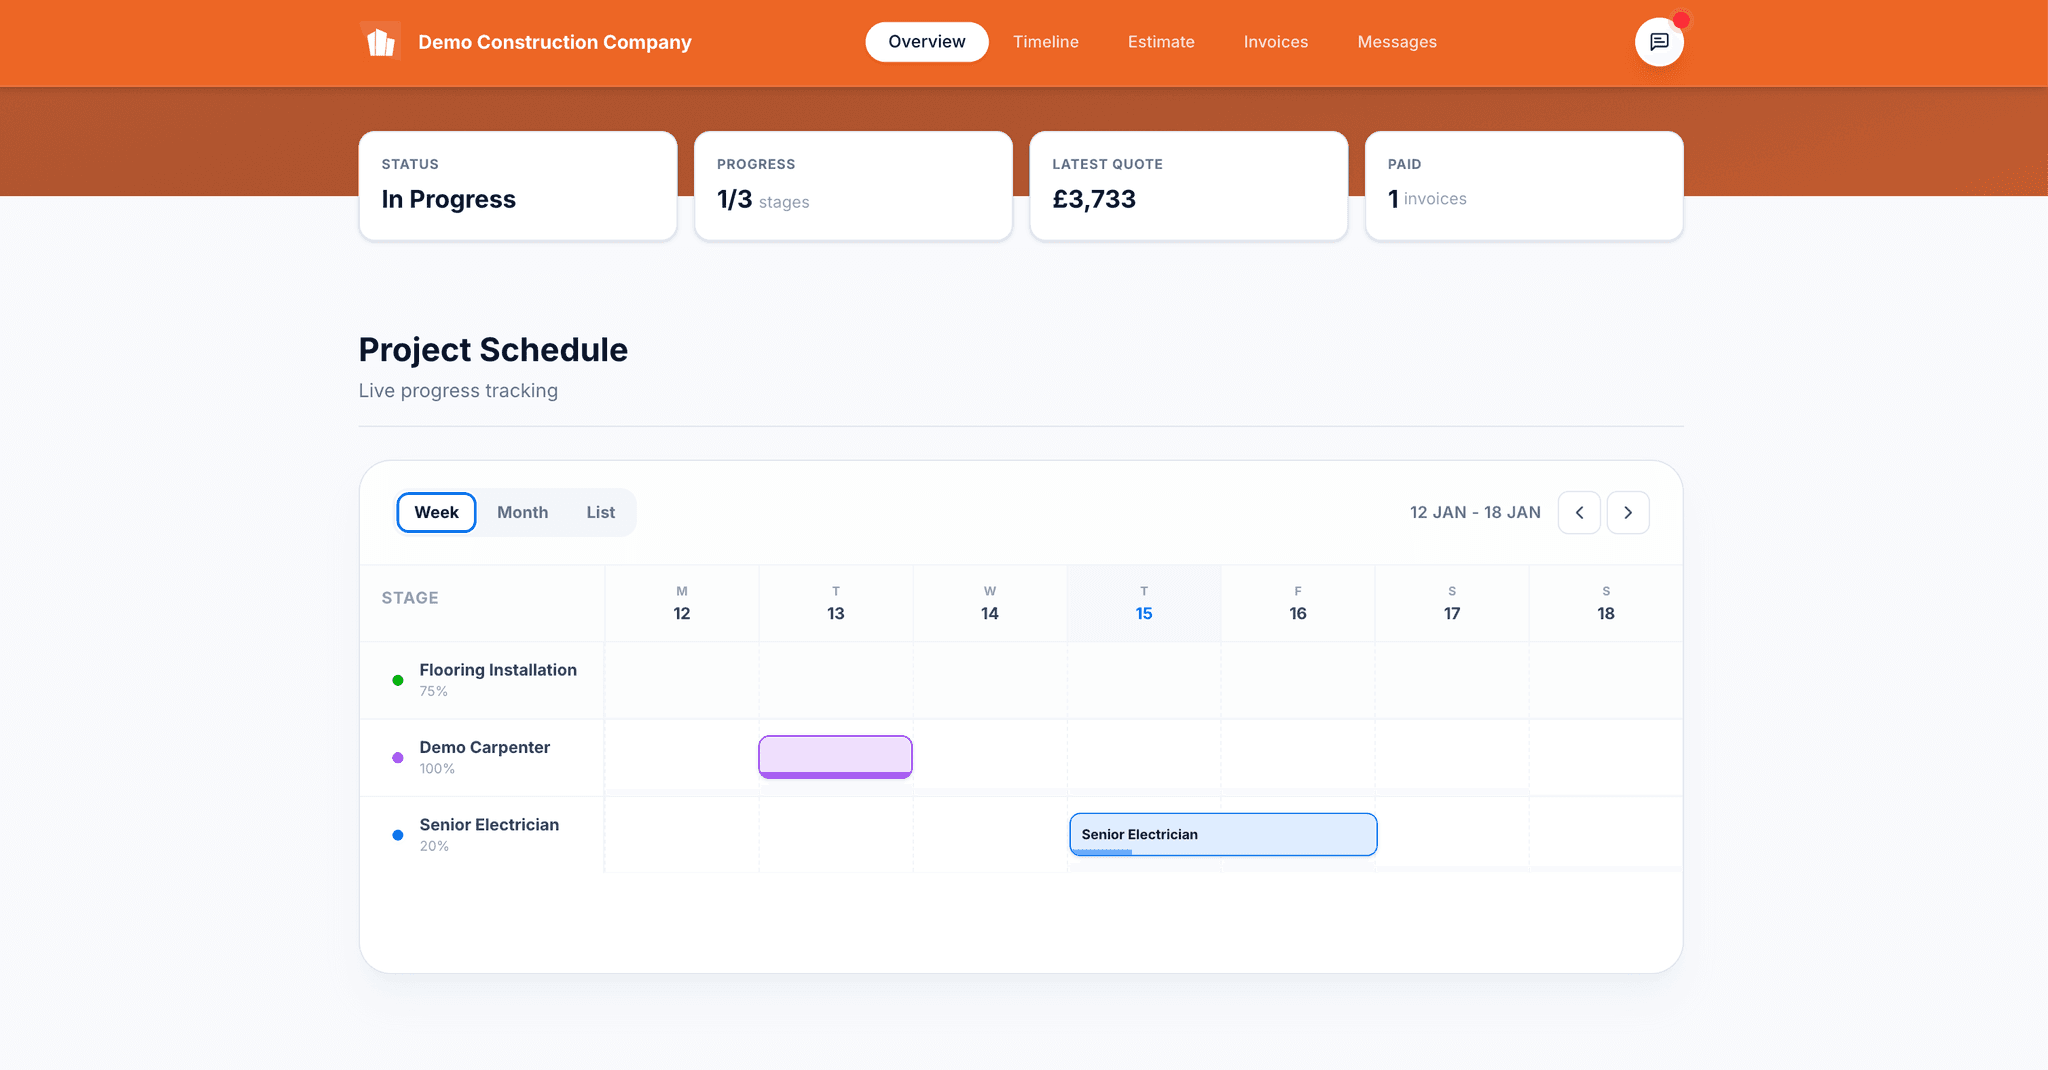
Task: Advance to next week with right chevron
Action: pos(1628,513)
